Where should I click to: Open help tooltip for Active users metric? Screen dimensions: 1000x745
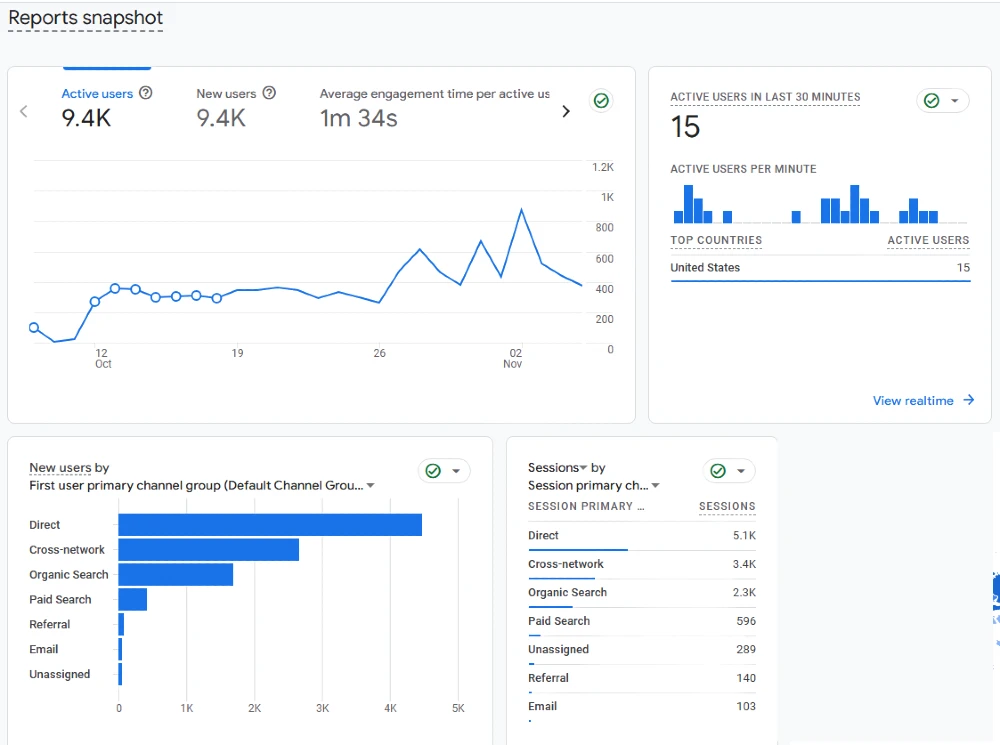146,93
